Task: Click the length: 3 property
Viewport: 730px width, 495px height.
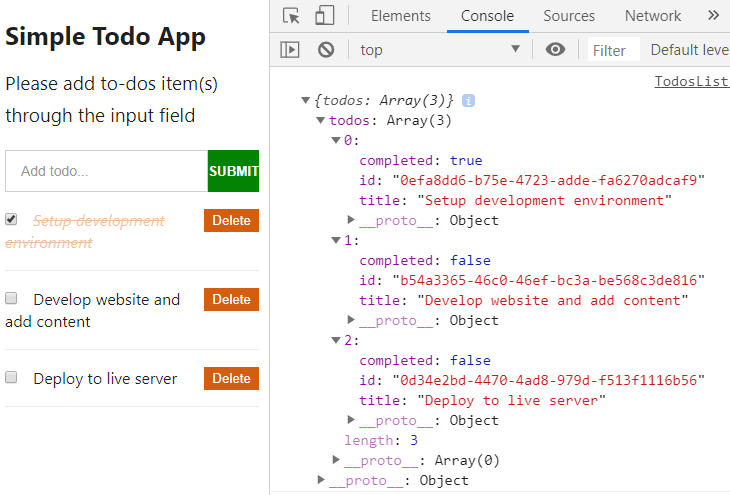Action: tap(381, 440)
